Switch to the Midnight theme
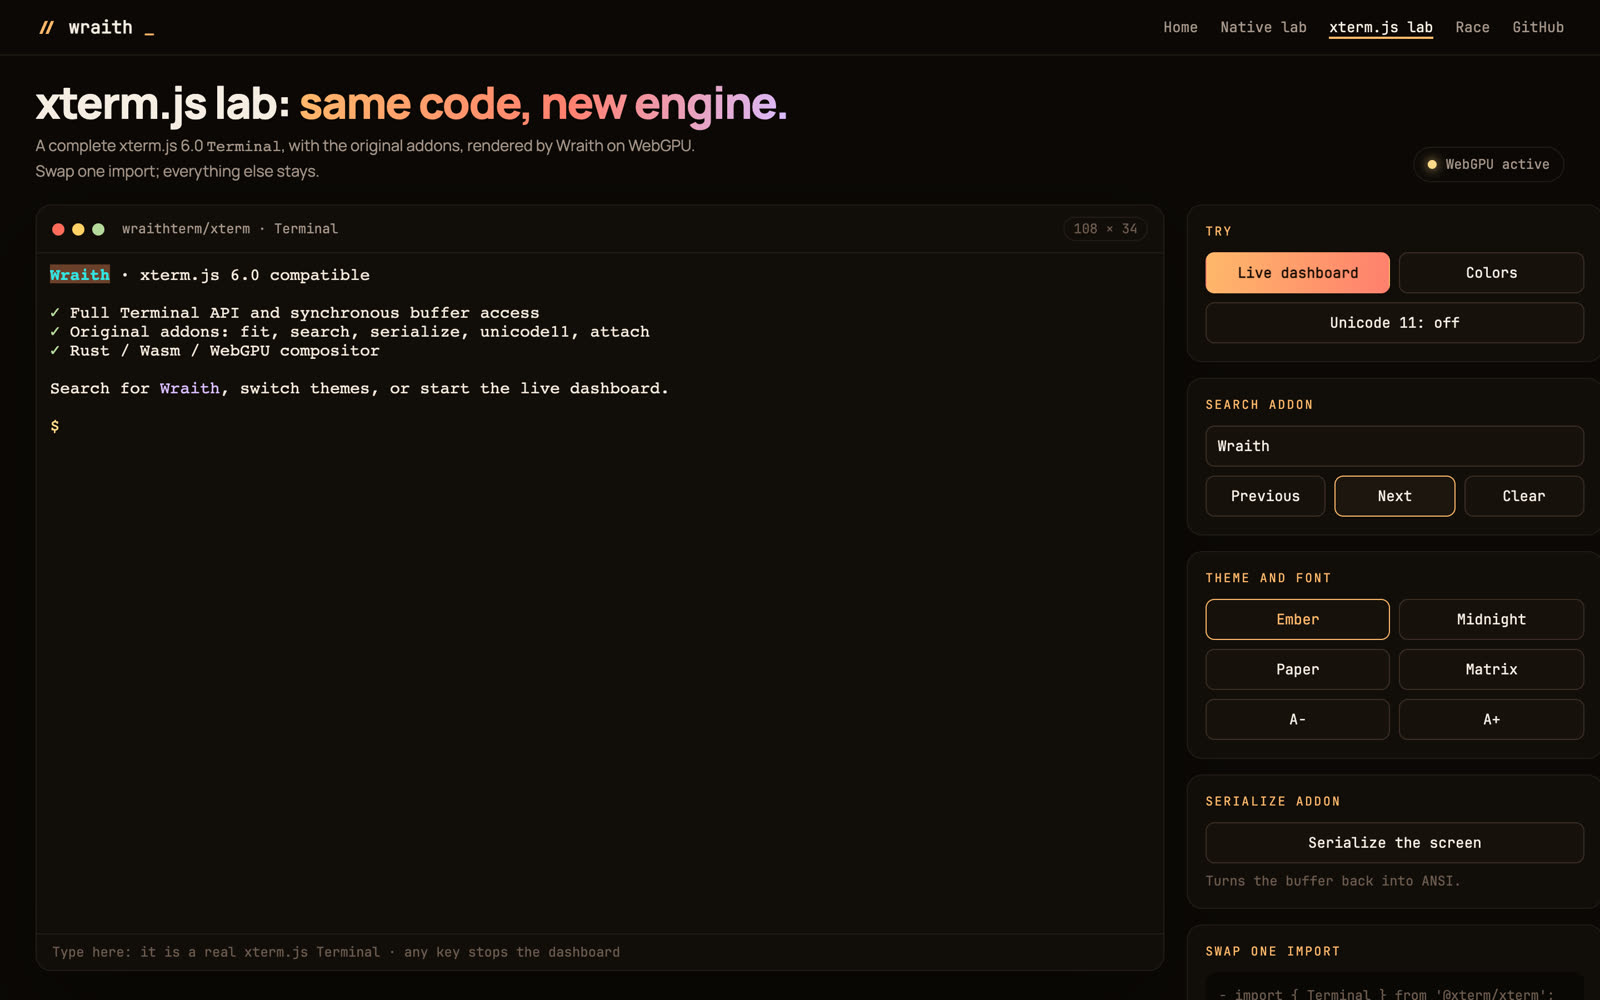This screenshot has height=1000, width=1600. tap(1491, 620)
